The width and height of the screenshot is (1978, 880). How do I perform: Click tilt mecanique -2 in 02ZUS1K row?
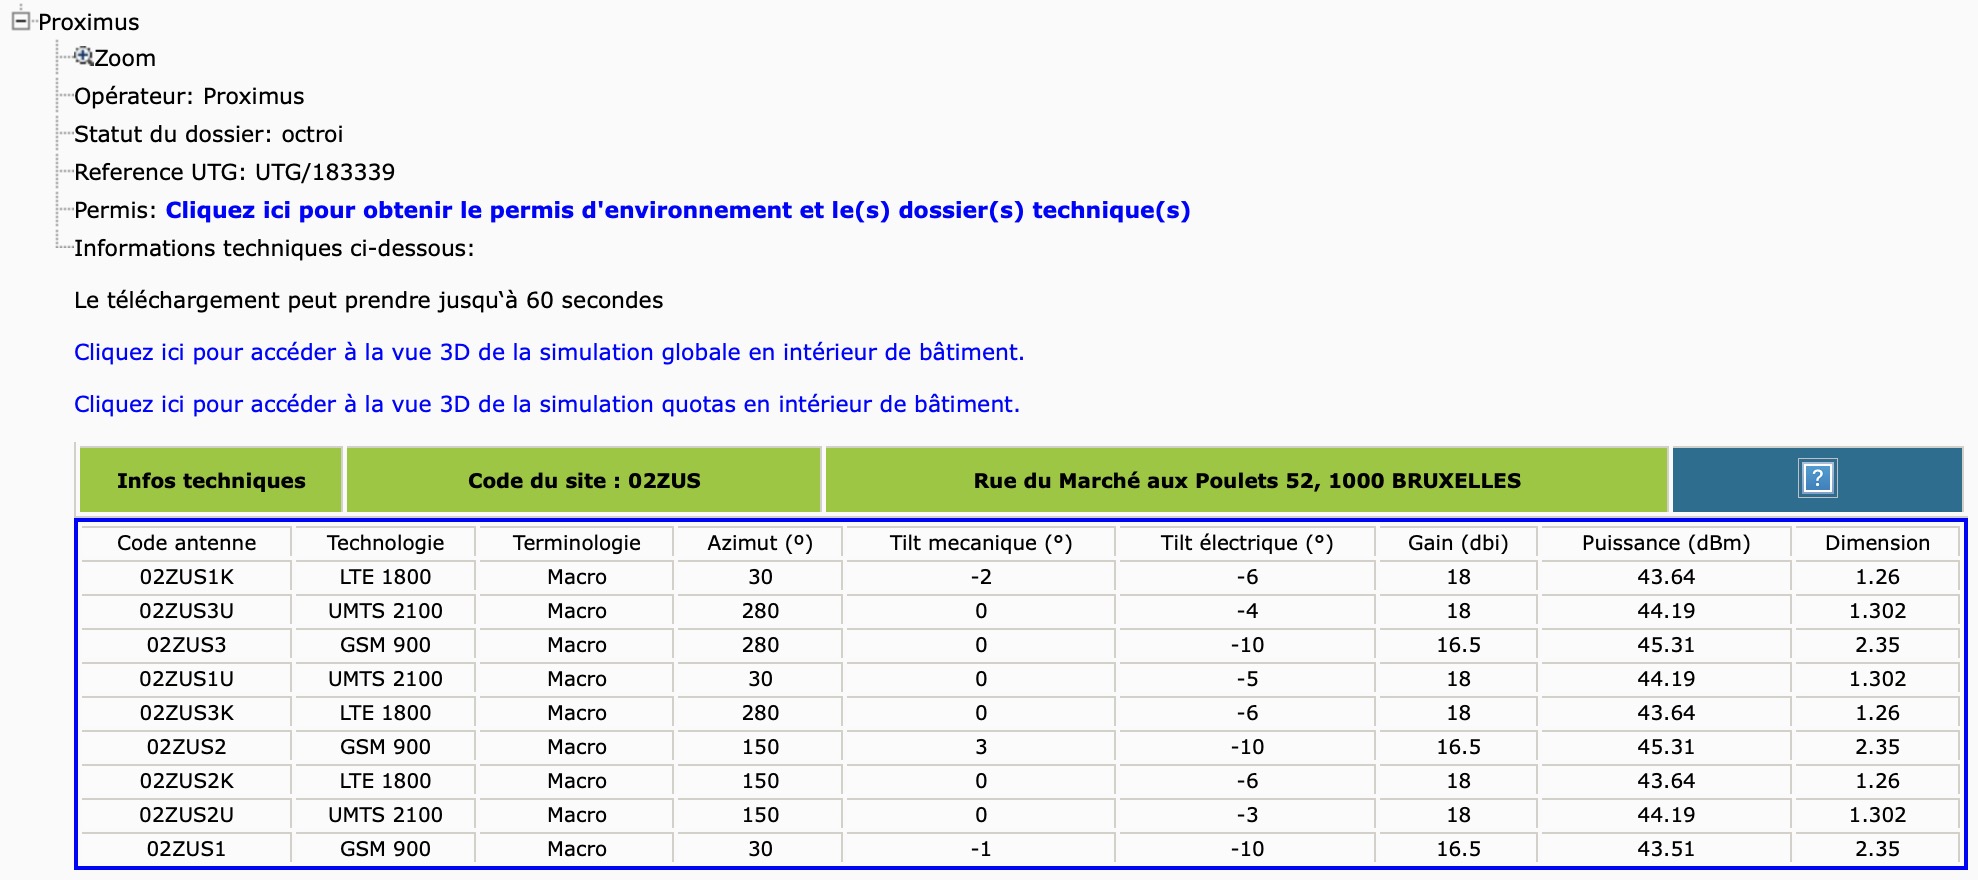point(981,577)
